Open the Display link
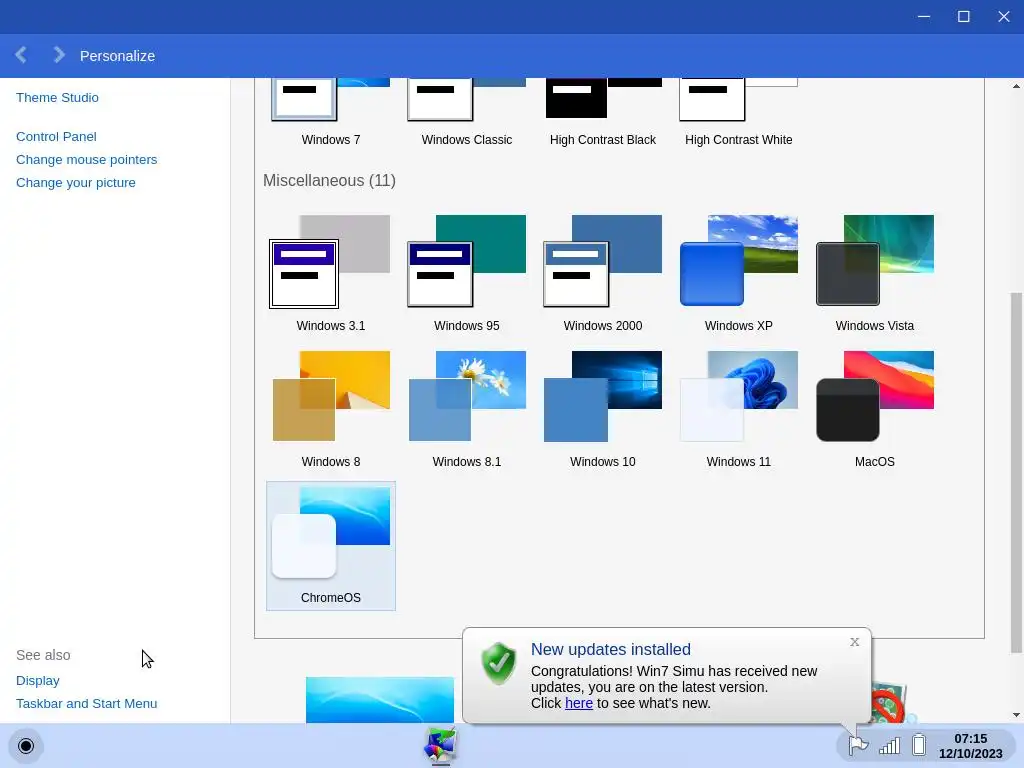 (38, 680)
